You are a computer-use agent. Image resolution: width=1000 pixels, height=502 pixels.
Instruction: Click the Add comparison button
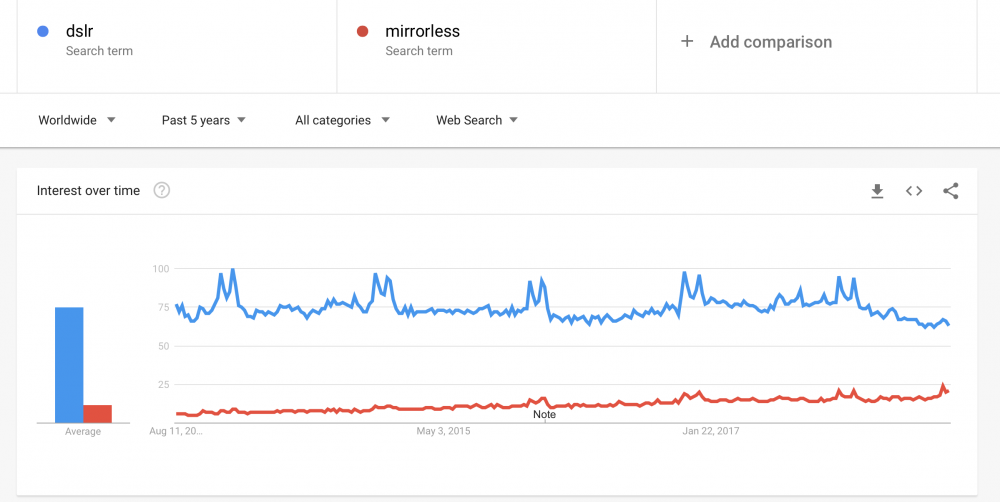770,42
